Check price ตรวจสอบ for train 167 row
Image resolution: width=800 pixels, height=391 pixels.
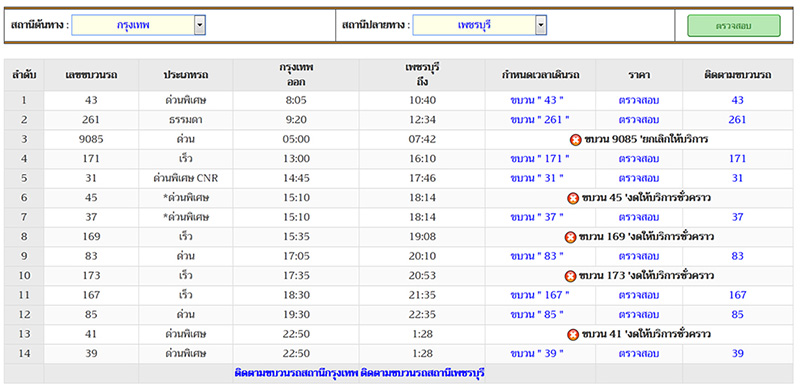639,295
